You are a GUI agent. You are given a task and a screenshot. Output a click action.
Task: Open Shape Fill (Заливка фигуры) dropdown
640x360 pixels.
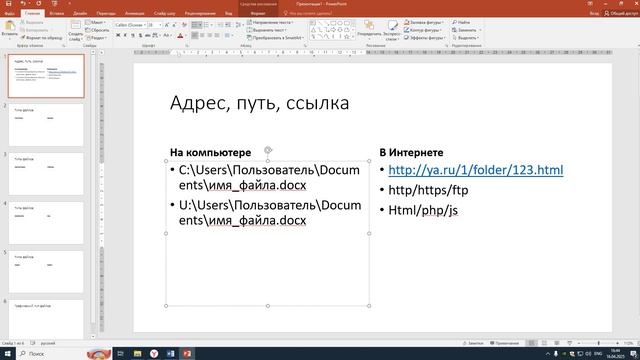click(x=424, y=22)
